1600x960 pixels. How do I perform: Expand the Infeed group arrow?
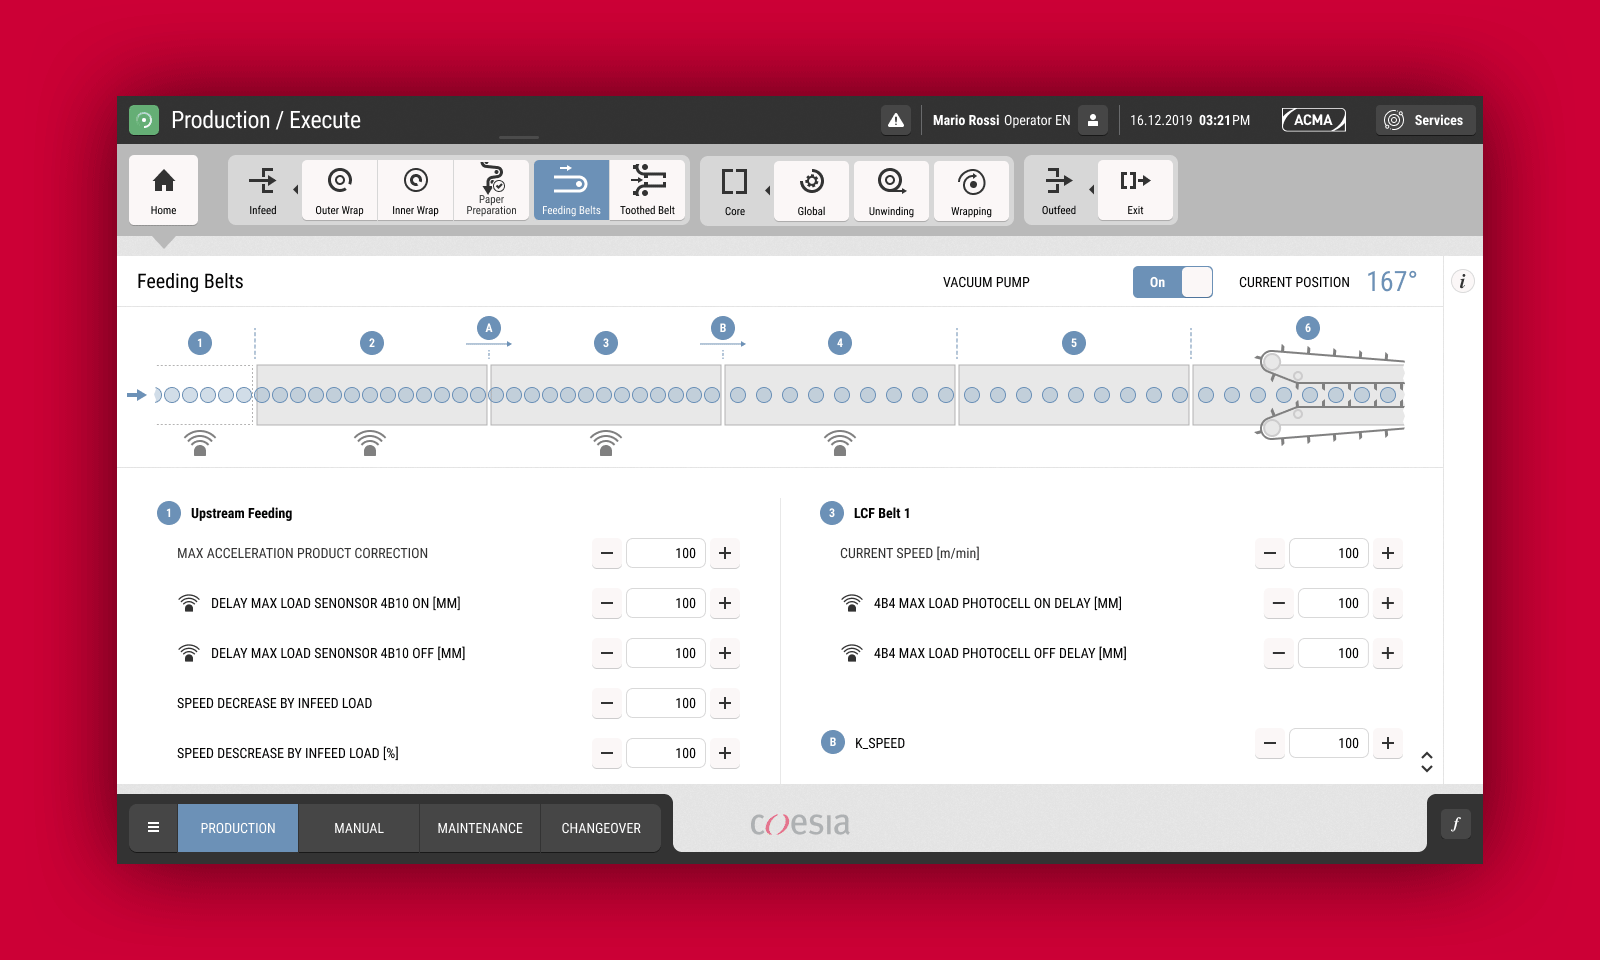295,189
